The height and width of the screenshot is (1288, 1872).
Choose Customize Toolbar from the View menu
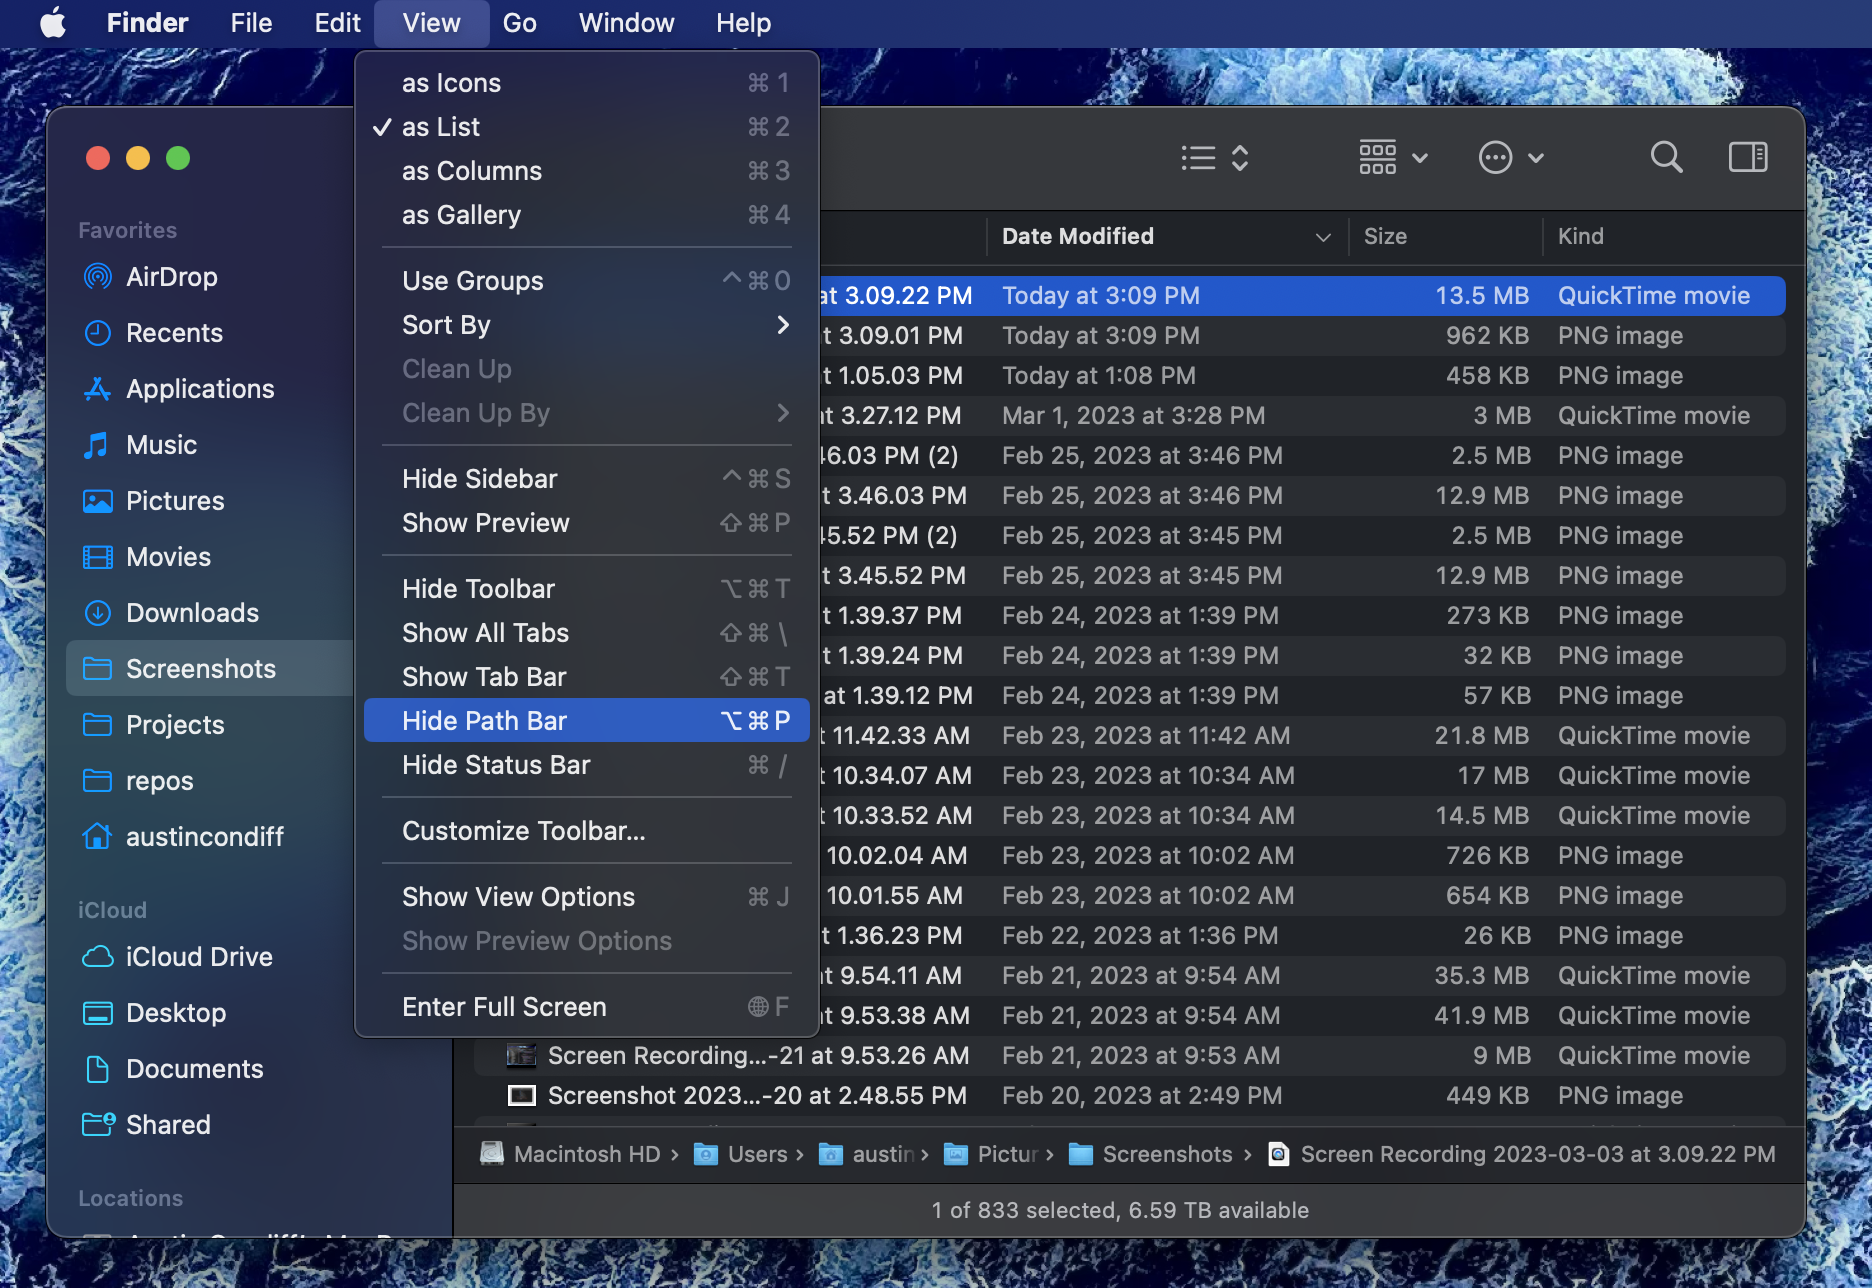524,830
